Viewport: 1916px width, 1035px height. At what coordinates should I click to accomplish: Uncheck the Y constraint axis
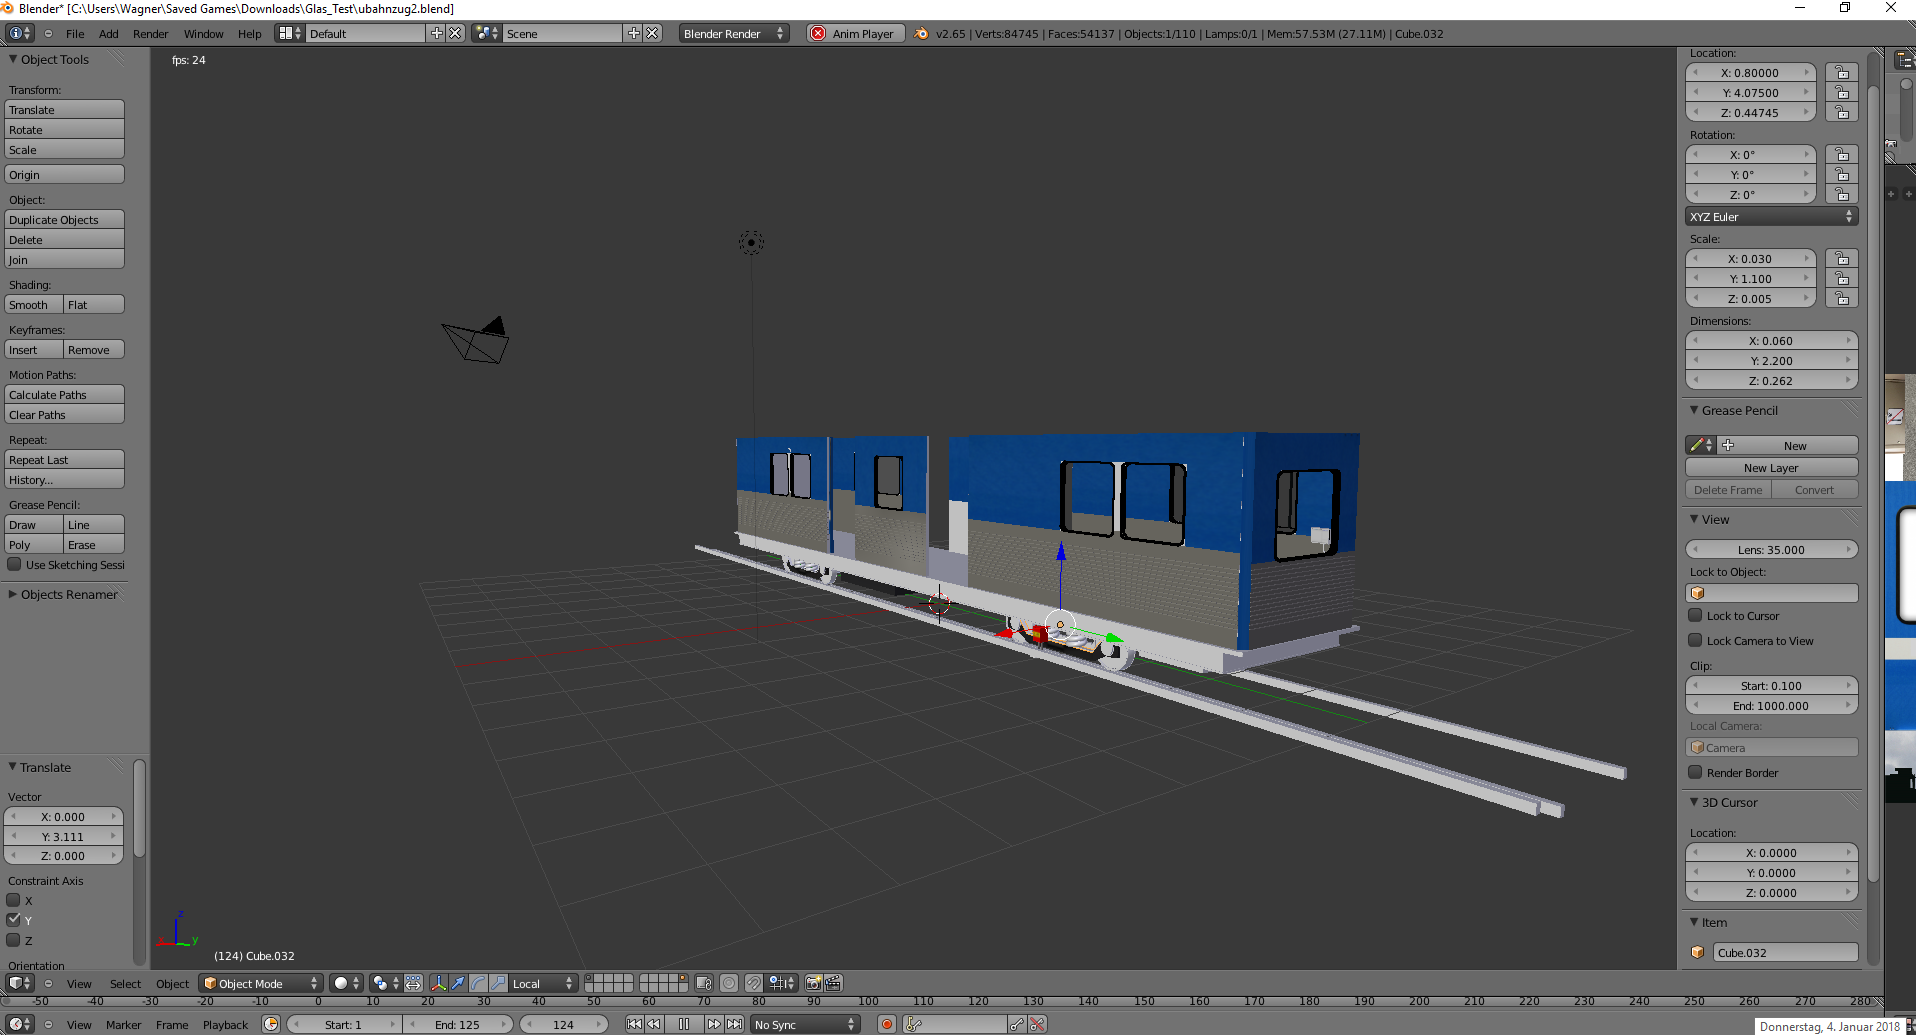tap(14, 920)
